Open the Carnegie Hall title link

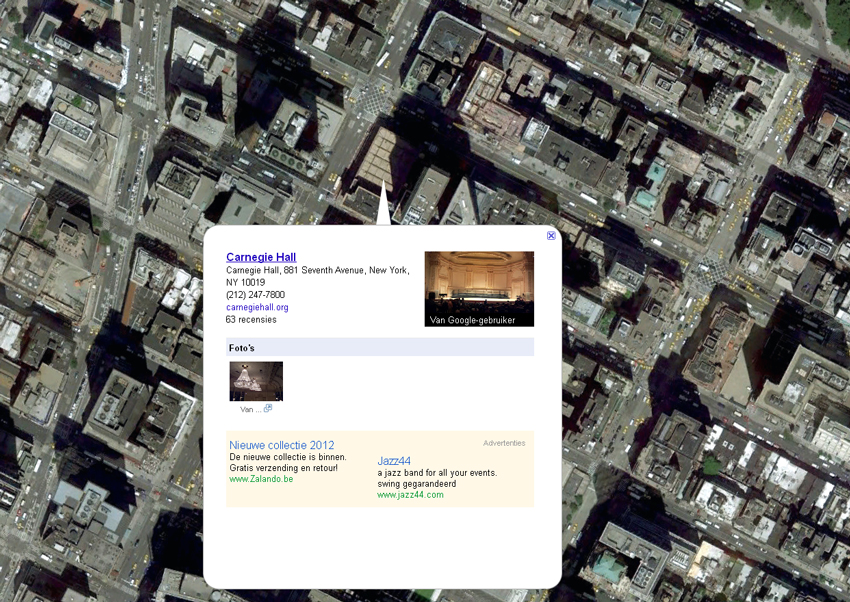[x=261, y=257]
